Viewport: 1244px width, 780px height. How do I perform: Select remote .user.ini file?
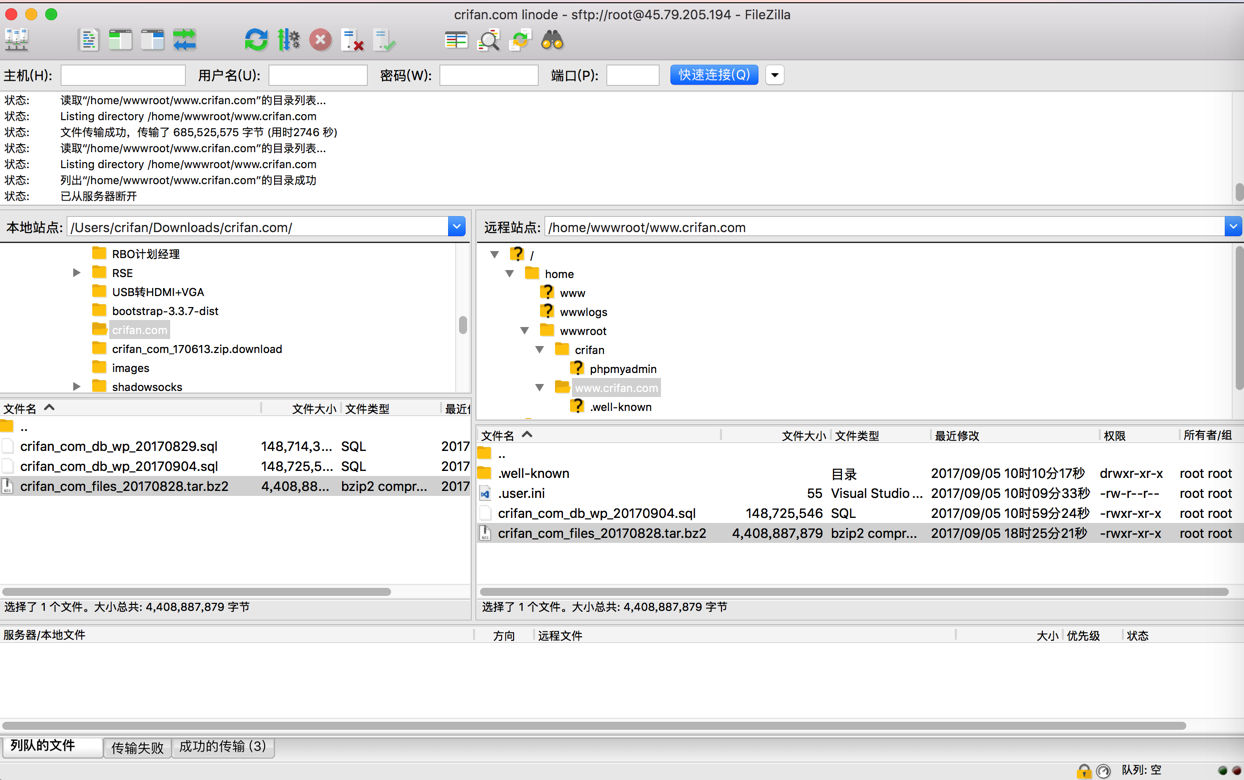point(860,493)
